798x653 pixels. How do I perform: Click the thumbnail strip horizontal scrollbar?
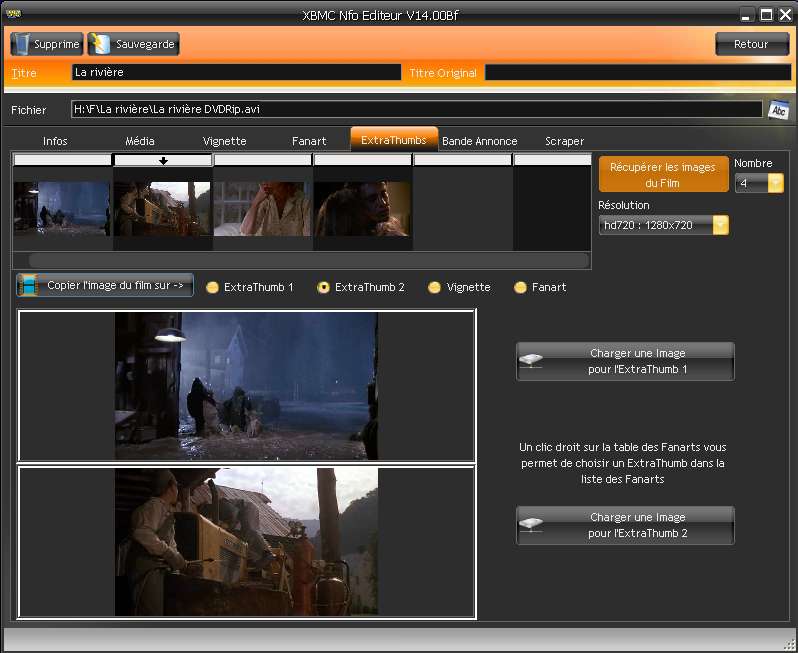tap(308, 261)
